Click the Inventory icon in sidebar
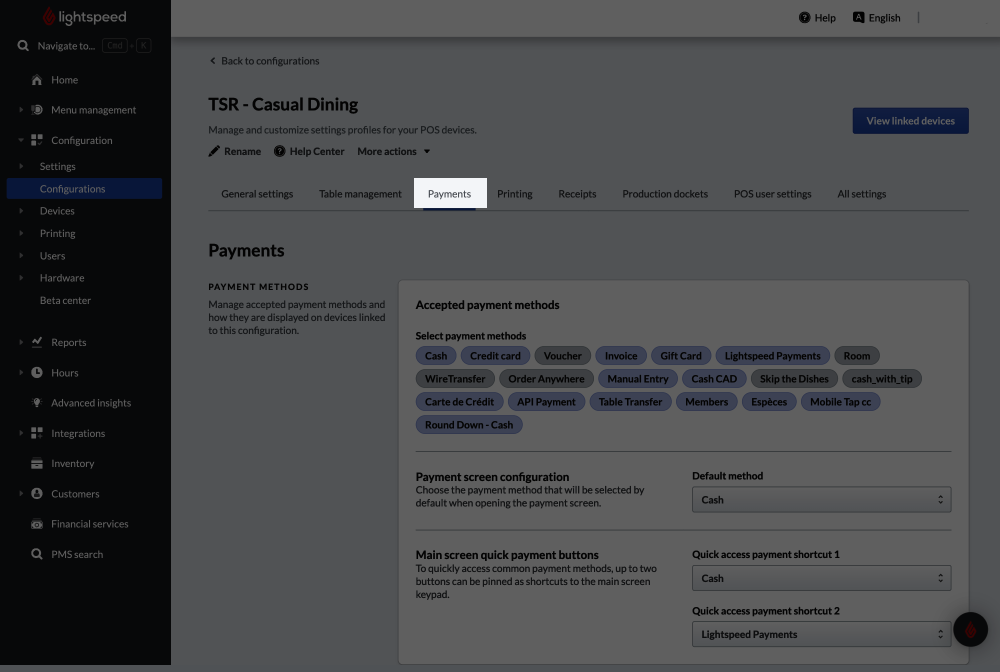This screenshot has height=672, width=1000. (37, 464)
